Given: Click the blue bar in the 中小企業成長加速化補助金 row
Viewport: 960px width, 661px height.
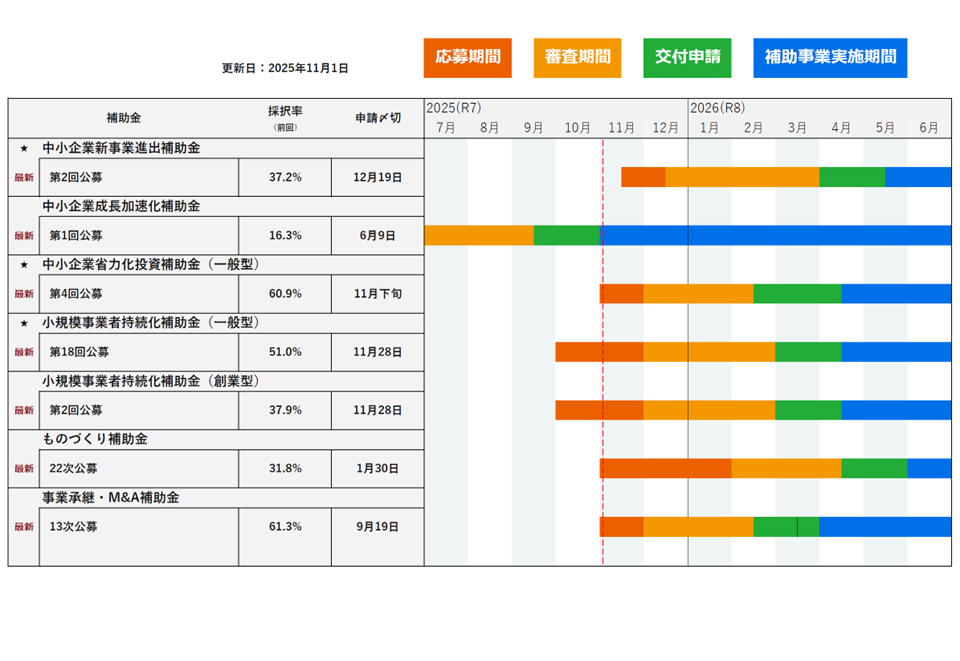Looking at the screenshot, I should [775, 235].
